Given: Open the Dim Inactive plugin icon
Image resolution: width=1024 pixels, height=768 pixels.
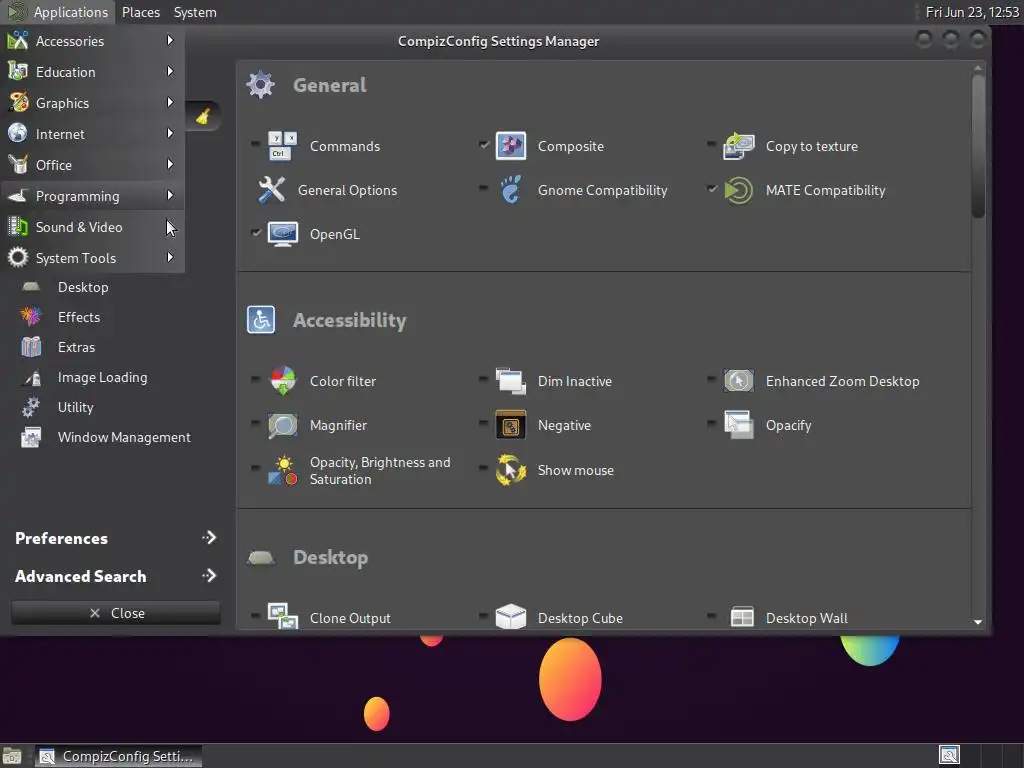Looking at the screenshot, I should click(x=511, y=381).
